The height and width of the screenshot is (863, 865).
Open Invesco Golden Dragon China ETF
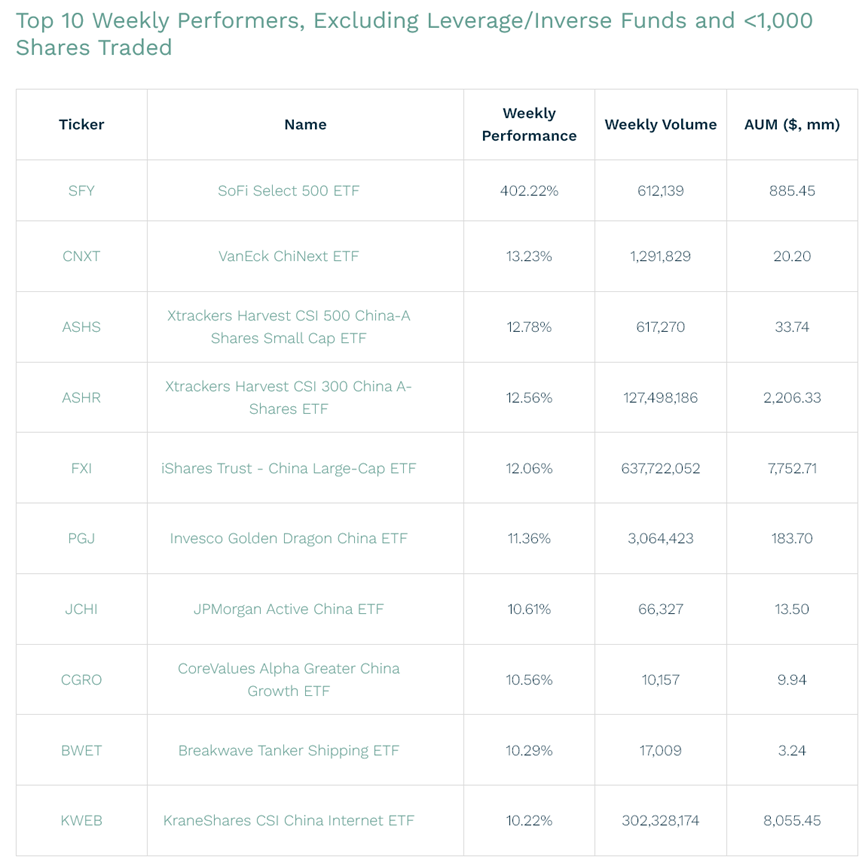pyautogui.click(x=288, y=538)
